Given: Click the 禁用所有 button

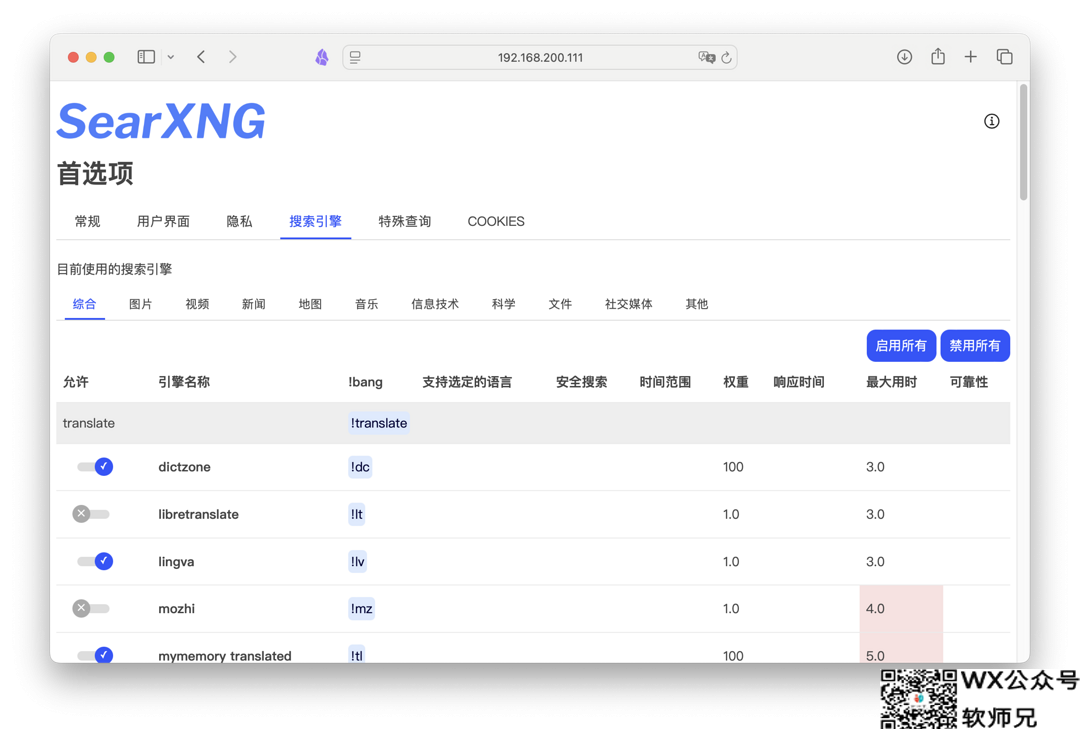Looking at the screenshot, I should coord(975,345).
